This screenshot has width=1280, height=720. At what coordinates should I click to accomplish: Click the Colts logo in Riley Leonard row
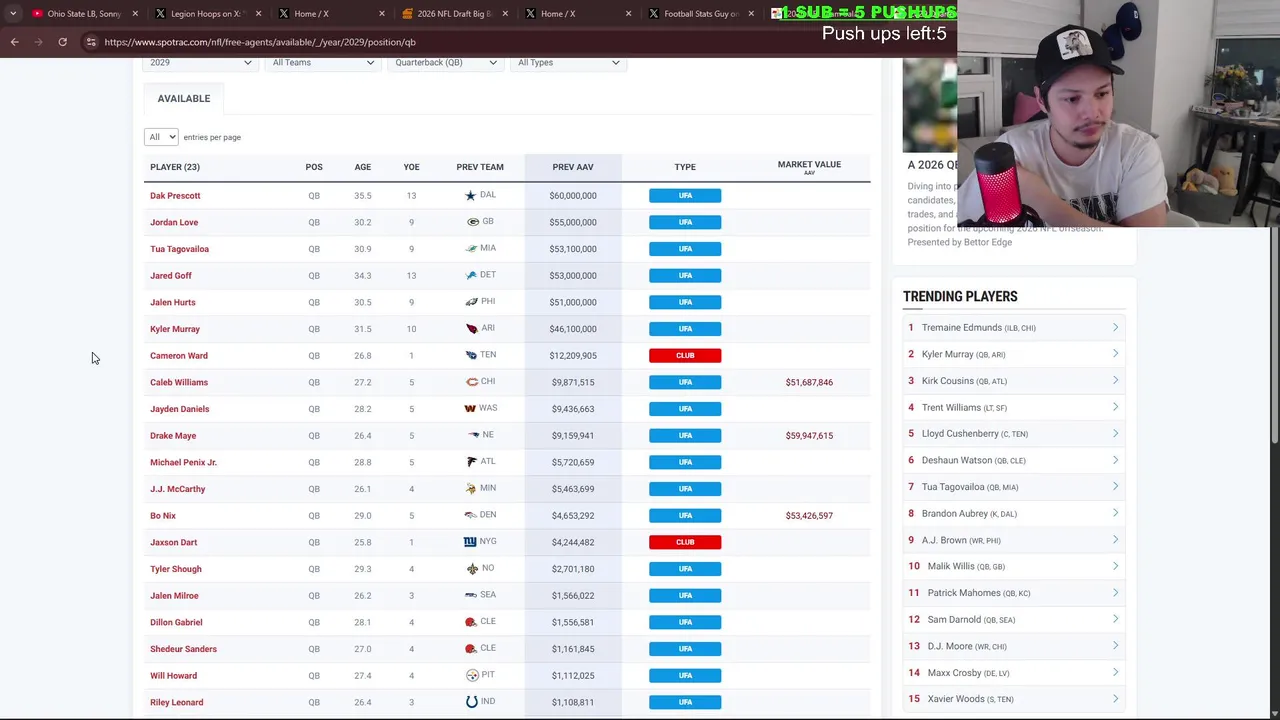(472, 701)
